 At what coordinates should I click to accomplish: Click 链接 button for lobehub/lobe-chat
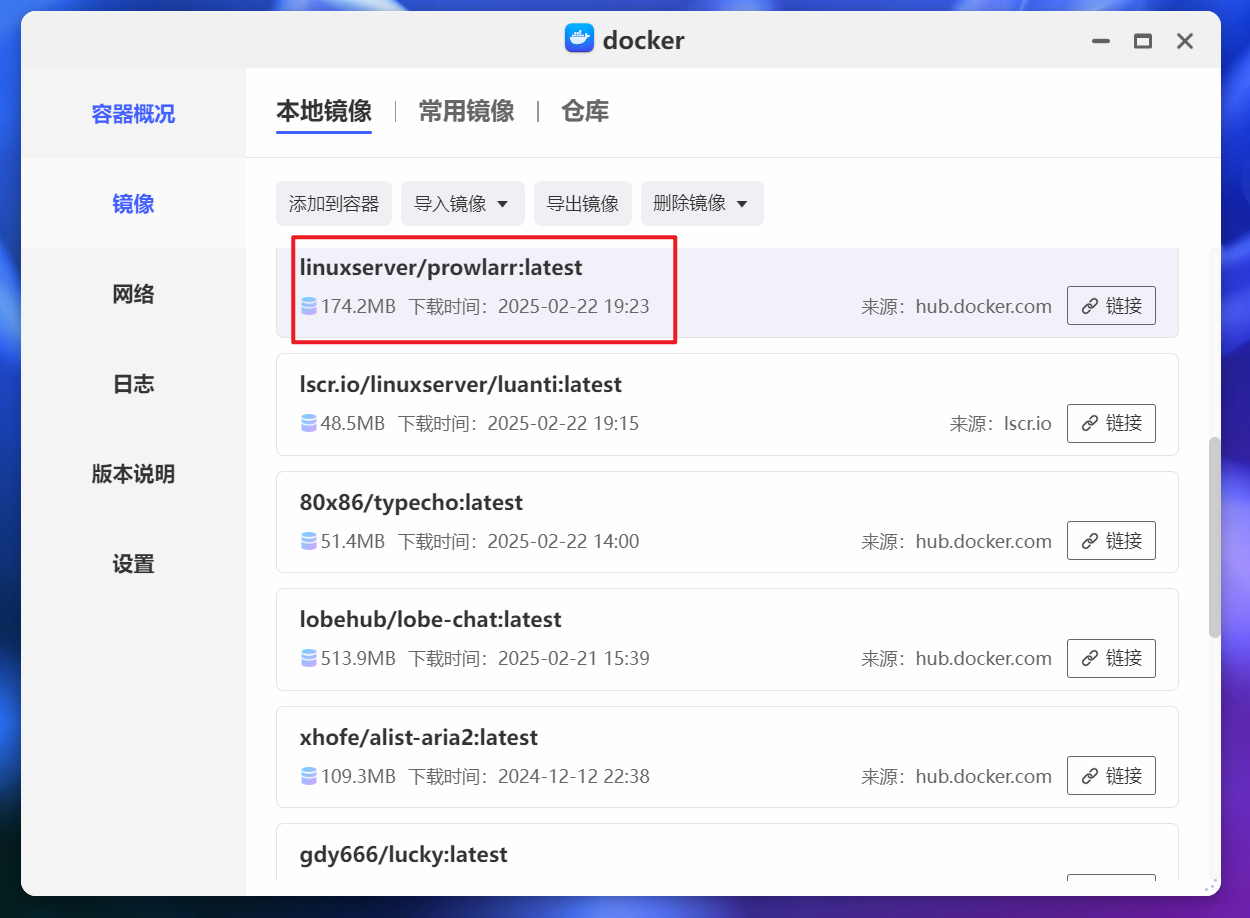click(1111, 658)
